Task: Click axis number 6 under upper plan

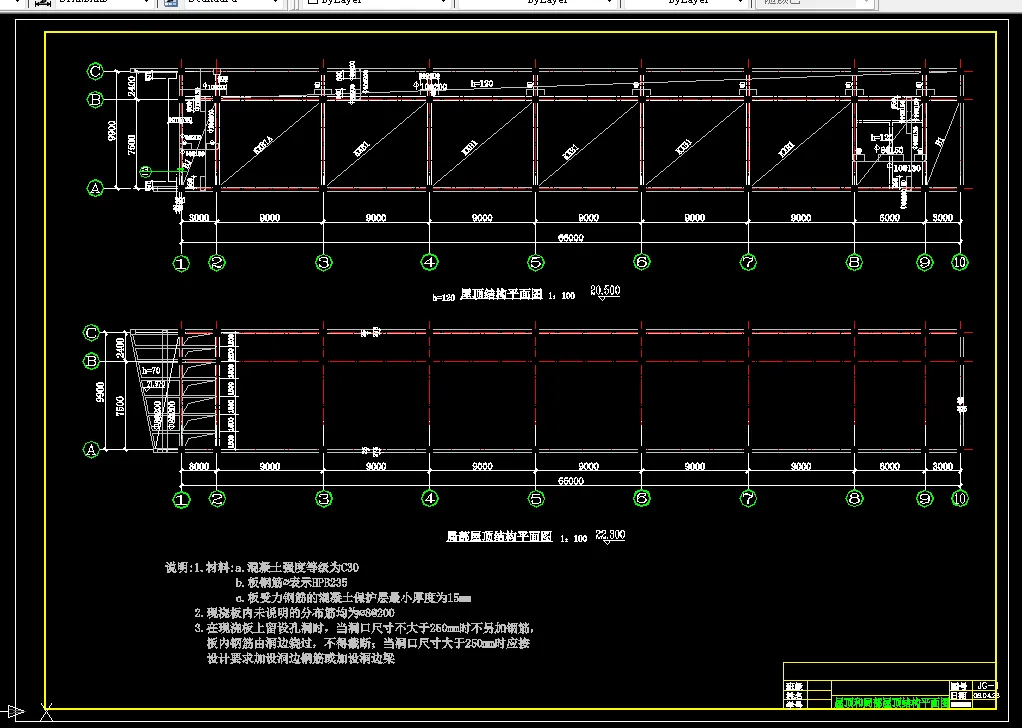Action: coord(642,262)
